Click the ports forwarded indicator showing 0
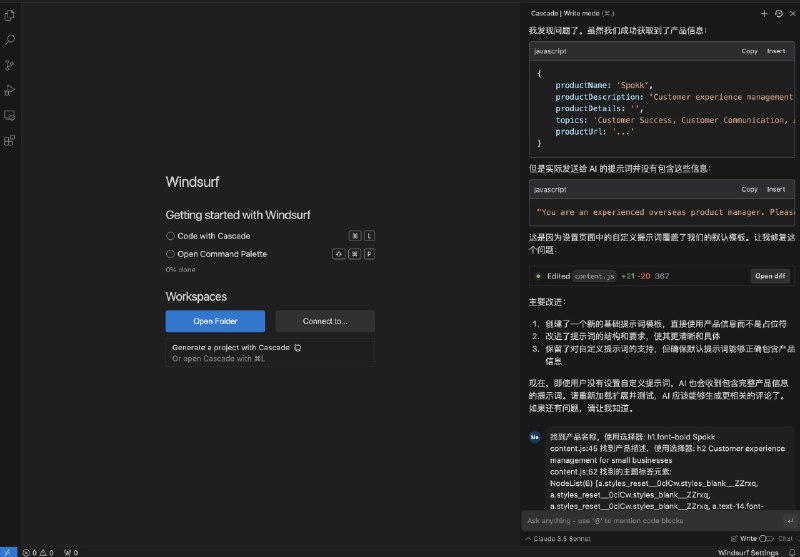This screenshot has width=800, height=557. click(x=71, y=552)
